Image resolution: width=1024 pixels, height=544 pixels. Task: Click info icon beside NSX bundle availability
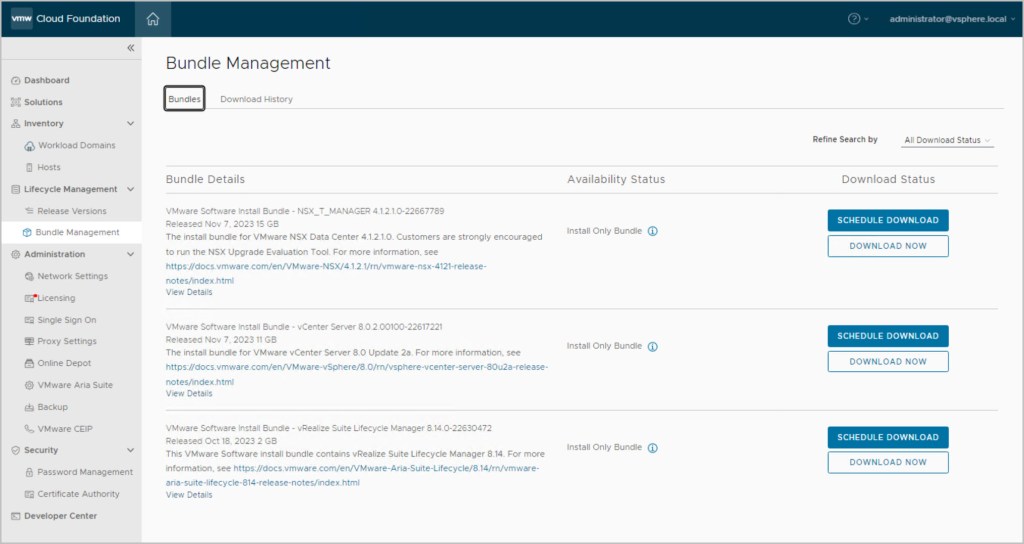pyautogui.click(x=653, y=231)
